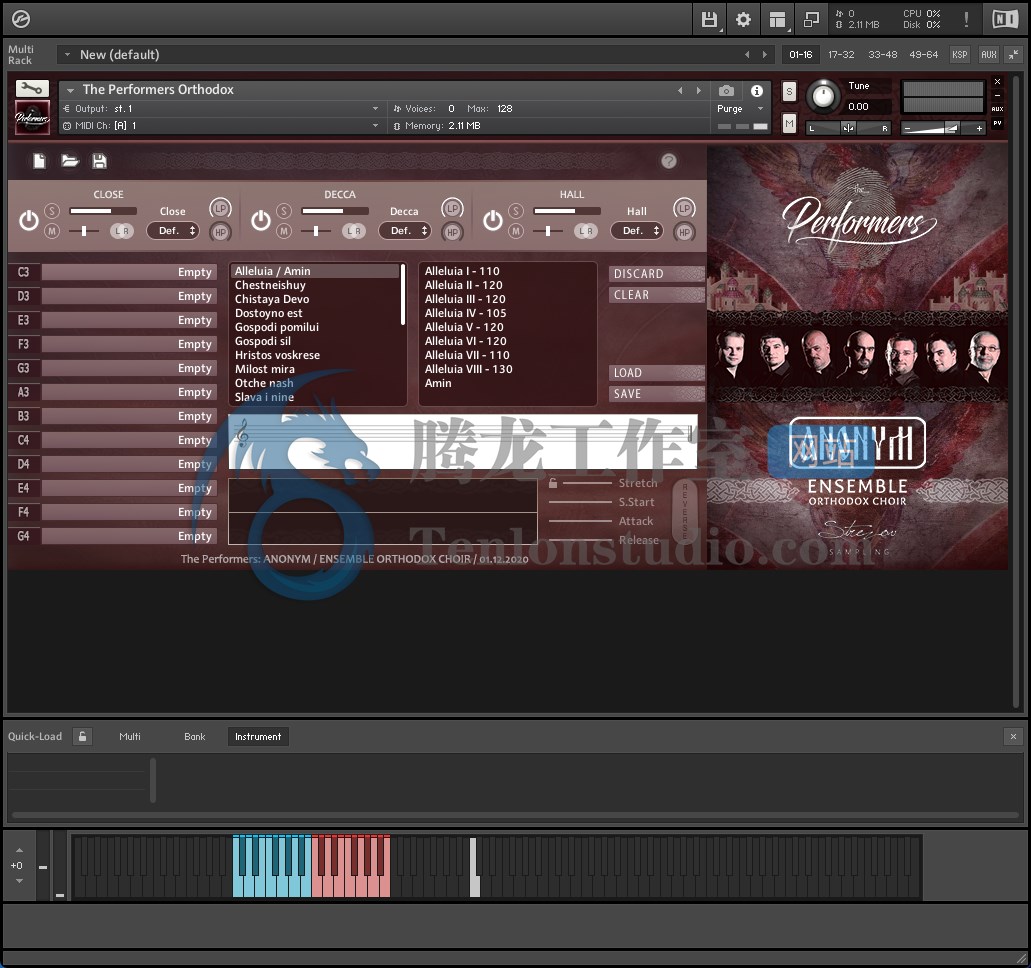Create new preset document icon
Screen dimensions: 1031x968
pyautogui.click(x=39, y=161)
